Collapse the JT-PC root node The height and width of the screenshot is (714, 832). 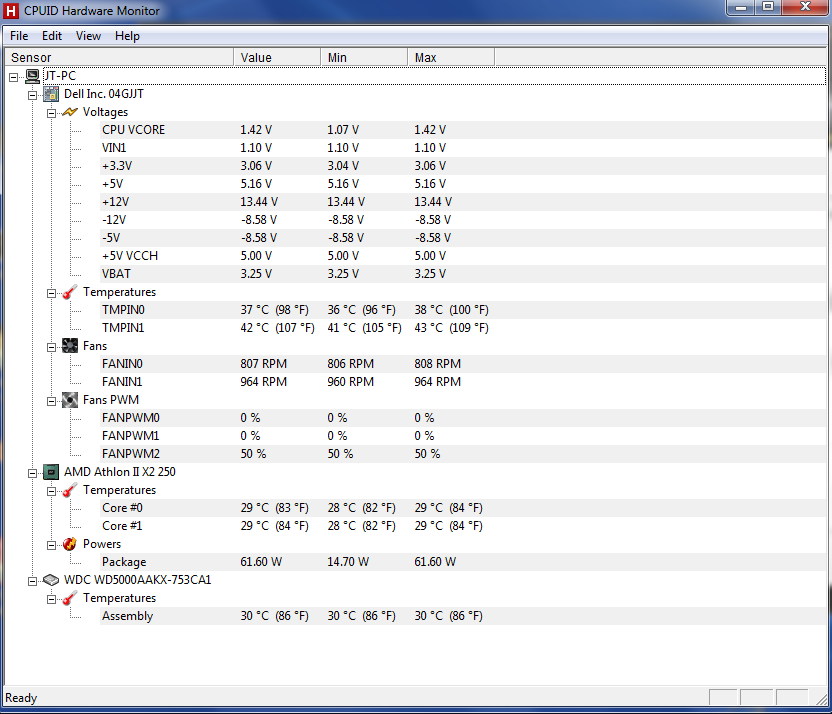[14, 76]
